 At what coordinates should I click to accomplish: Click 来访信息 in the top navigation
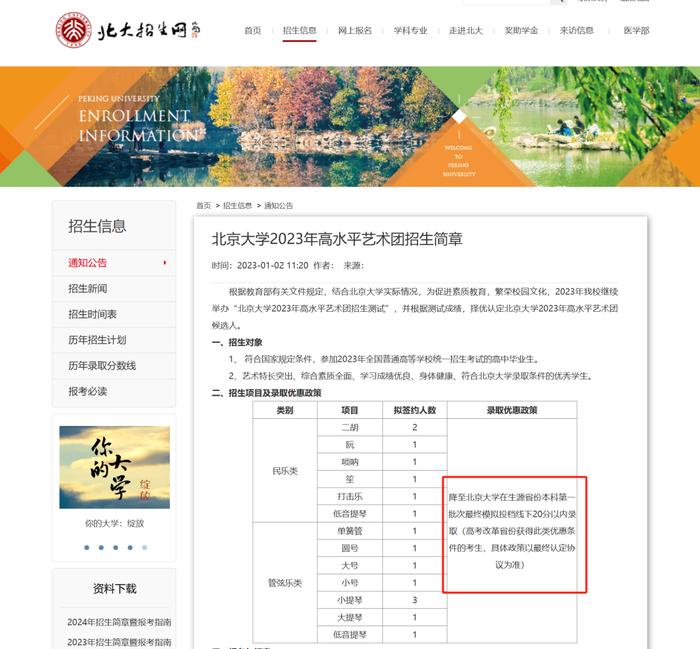coord(576,30)
